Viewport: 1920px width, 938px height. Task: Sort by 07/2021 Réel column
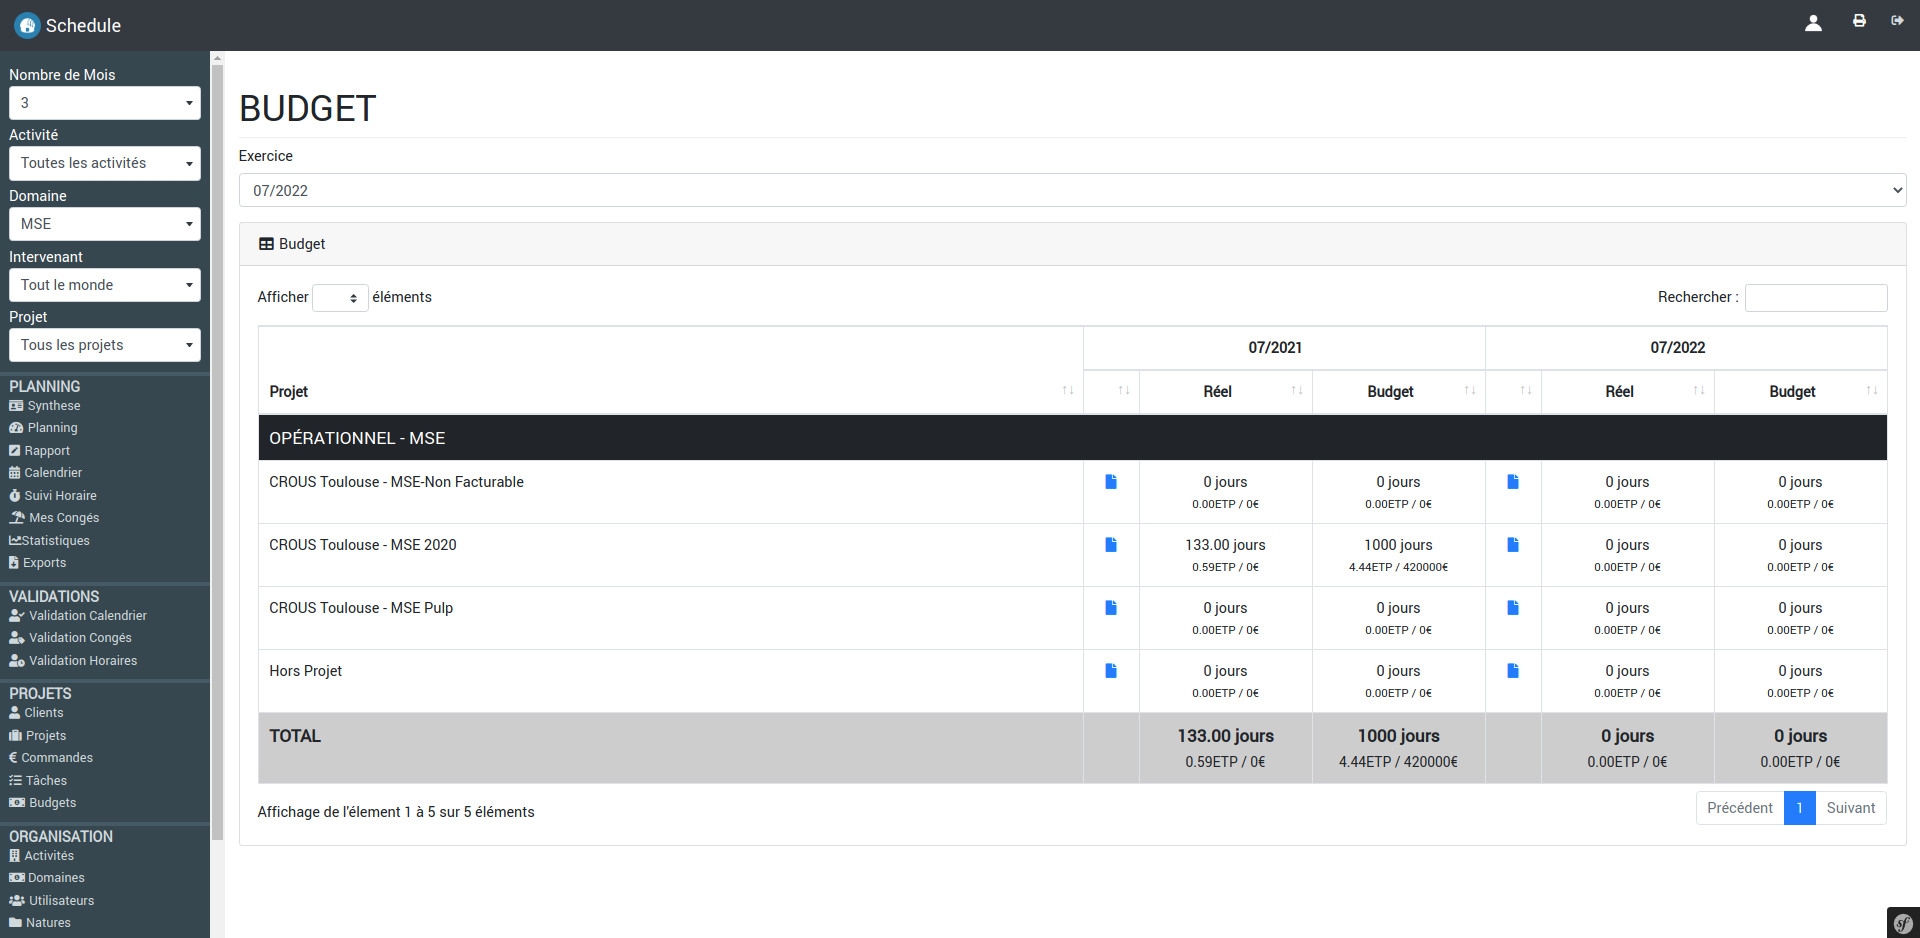pos(1225,391)
